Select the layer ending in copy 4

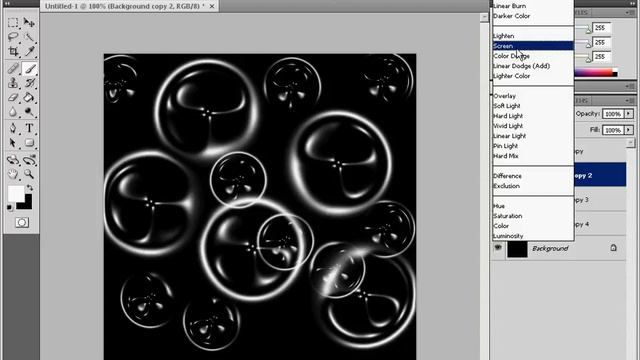pos(600,224)
